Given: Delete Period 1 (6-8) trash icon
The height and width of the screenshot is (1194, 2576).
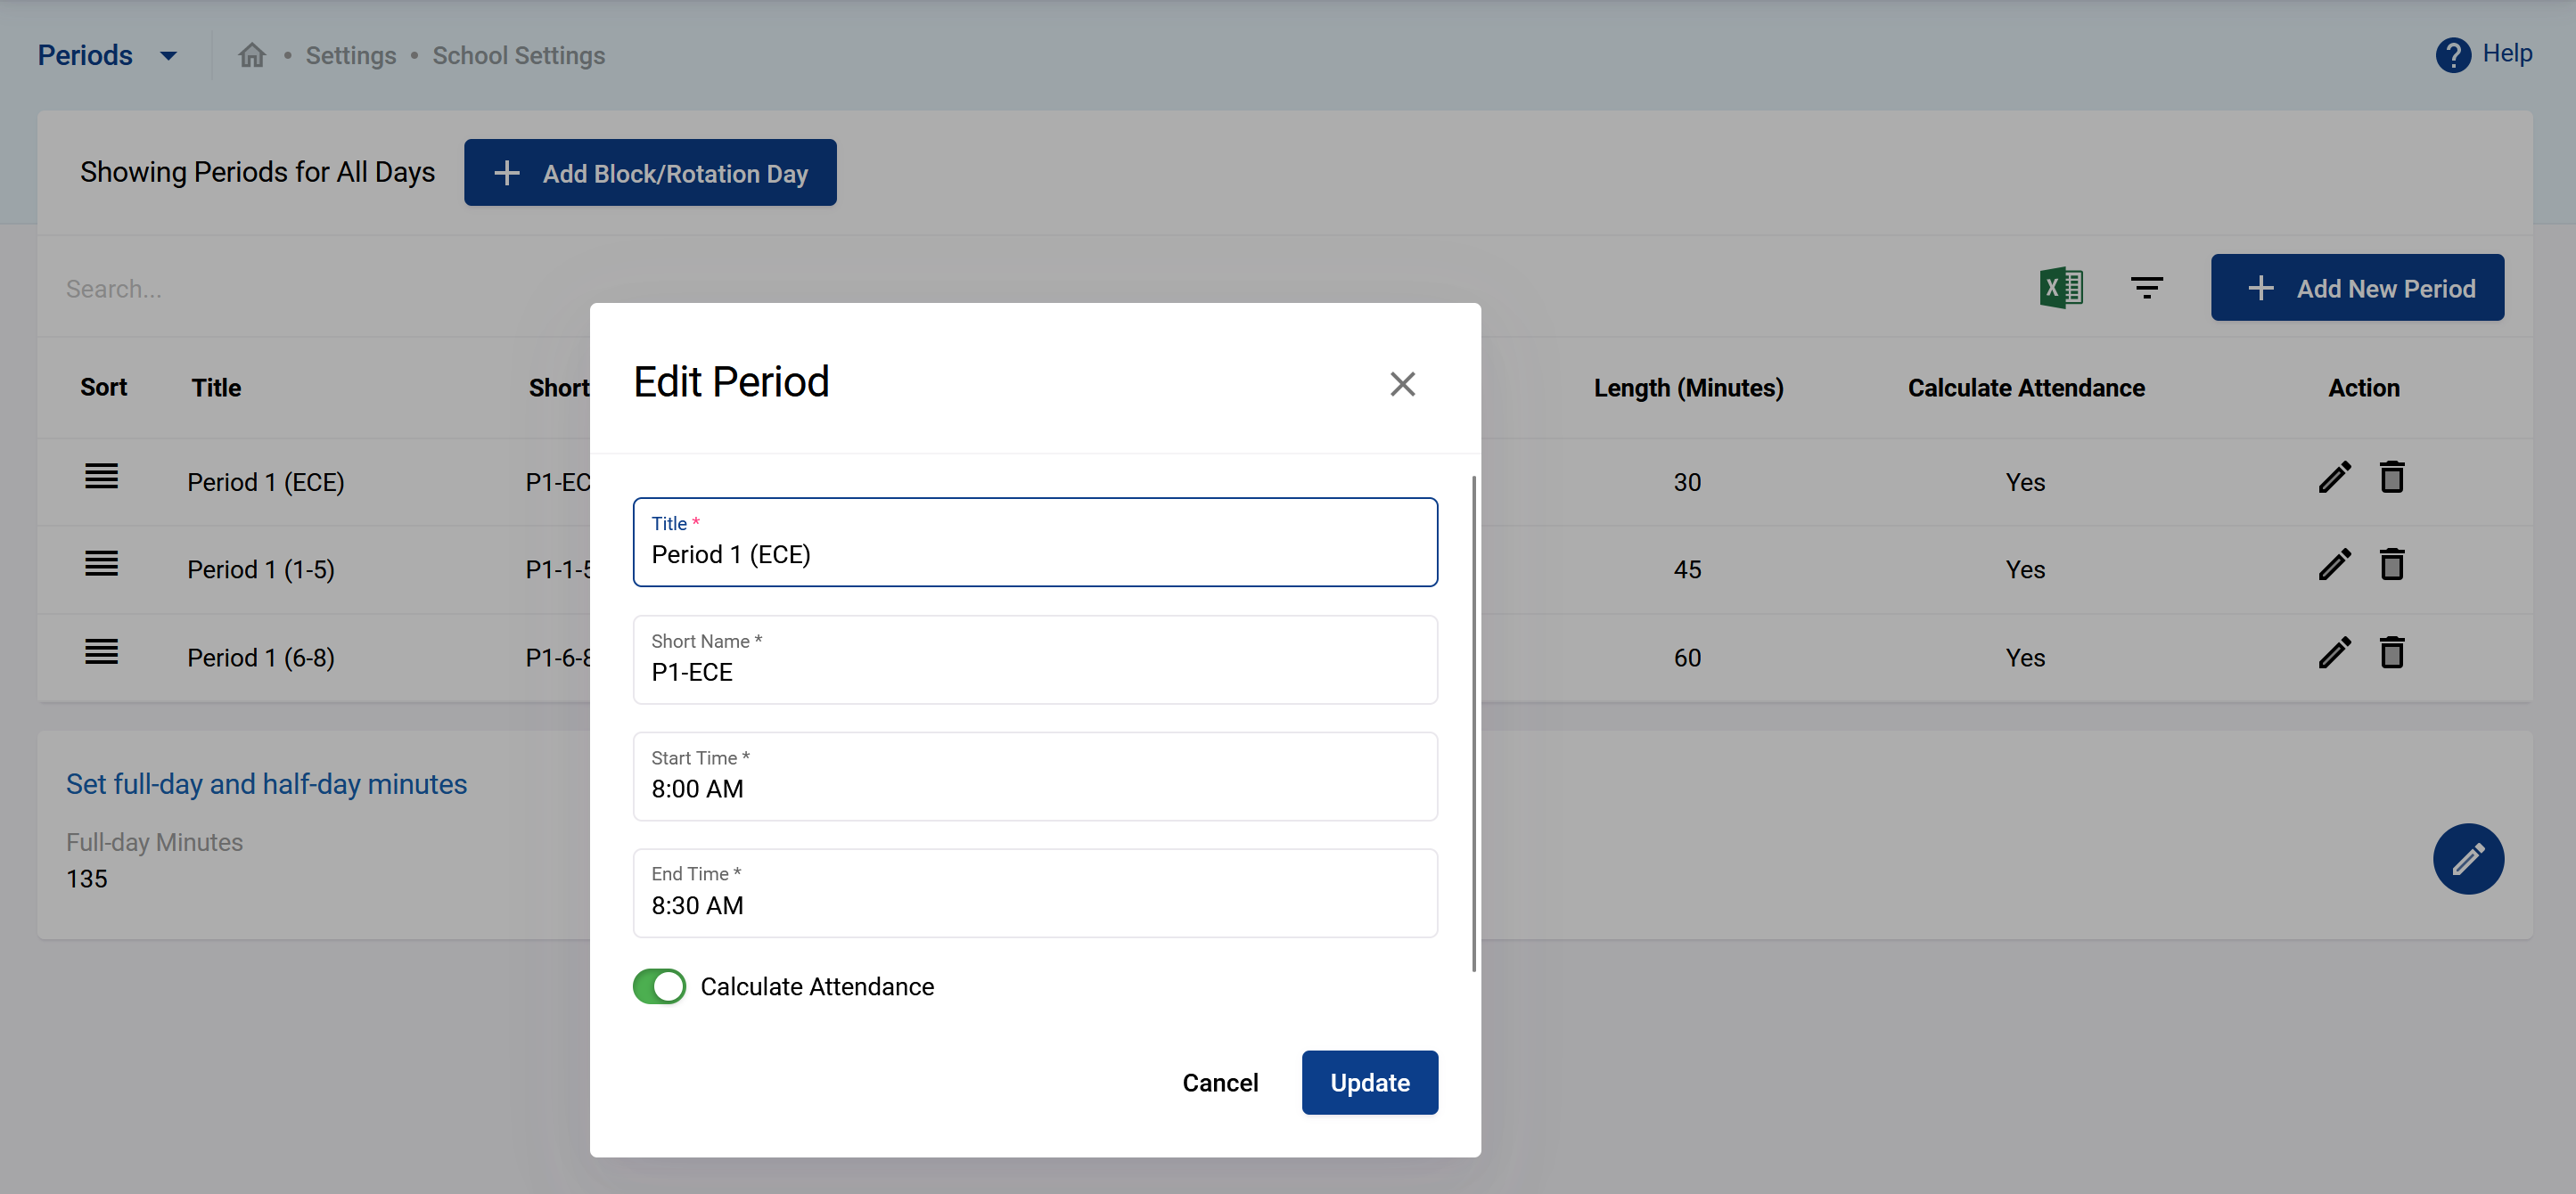Looking at the screenshot, I should (x=2391, y=653).
